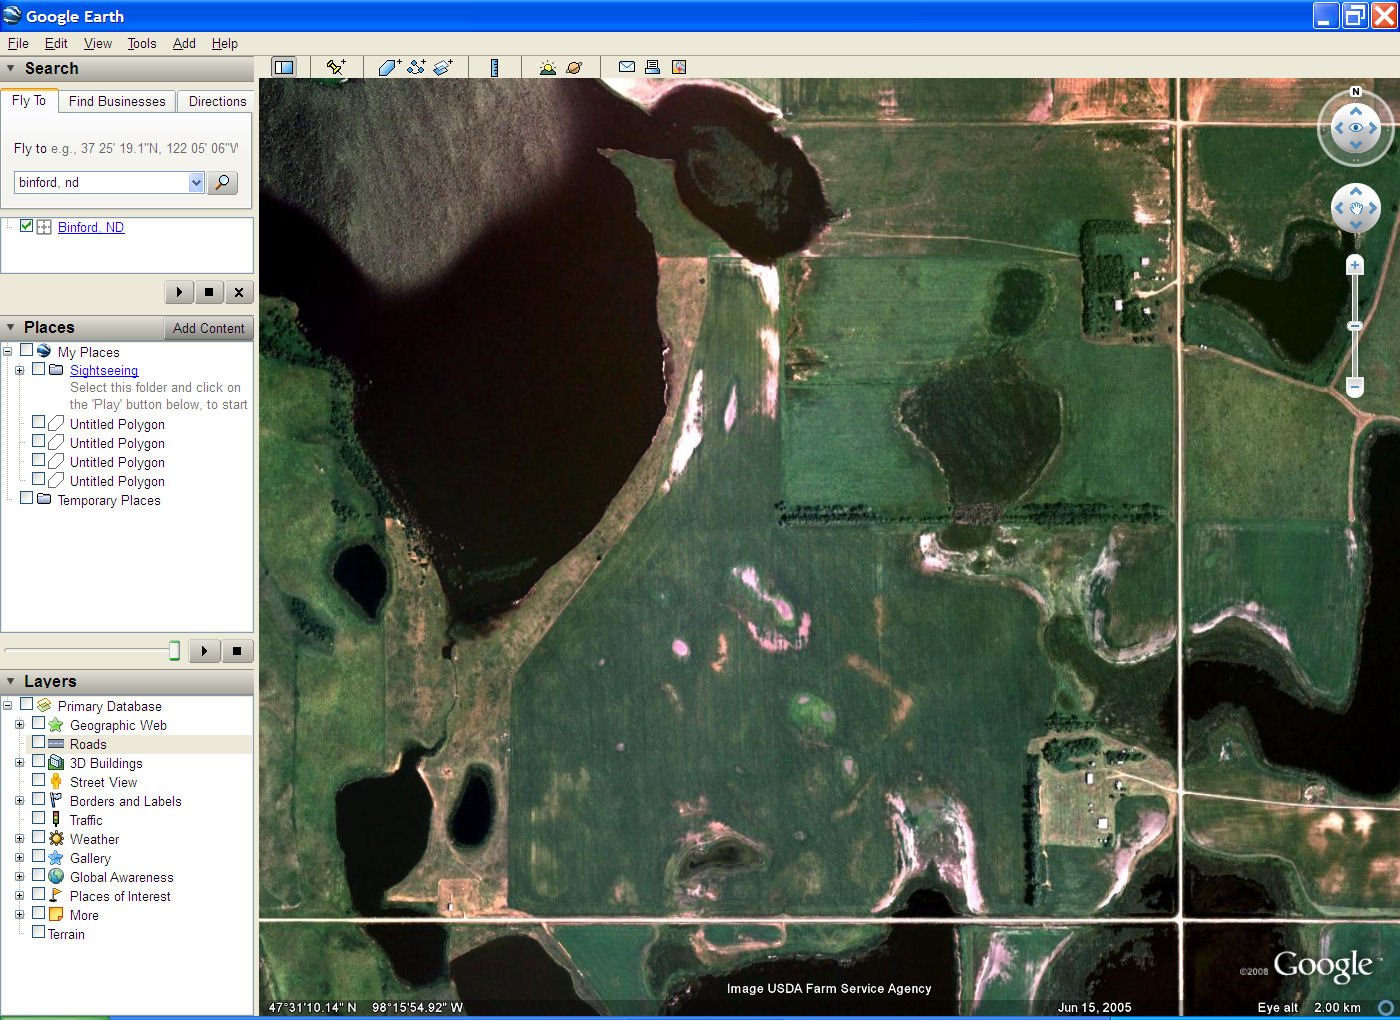Viewport: 1400px width, 1020px height.
Task: Switch to Sky view planet icon
Action: coord(574,67)
